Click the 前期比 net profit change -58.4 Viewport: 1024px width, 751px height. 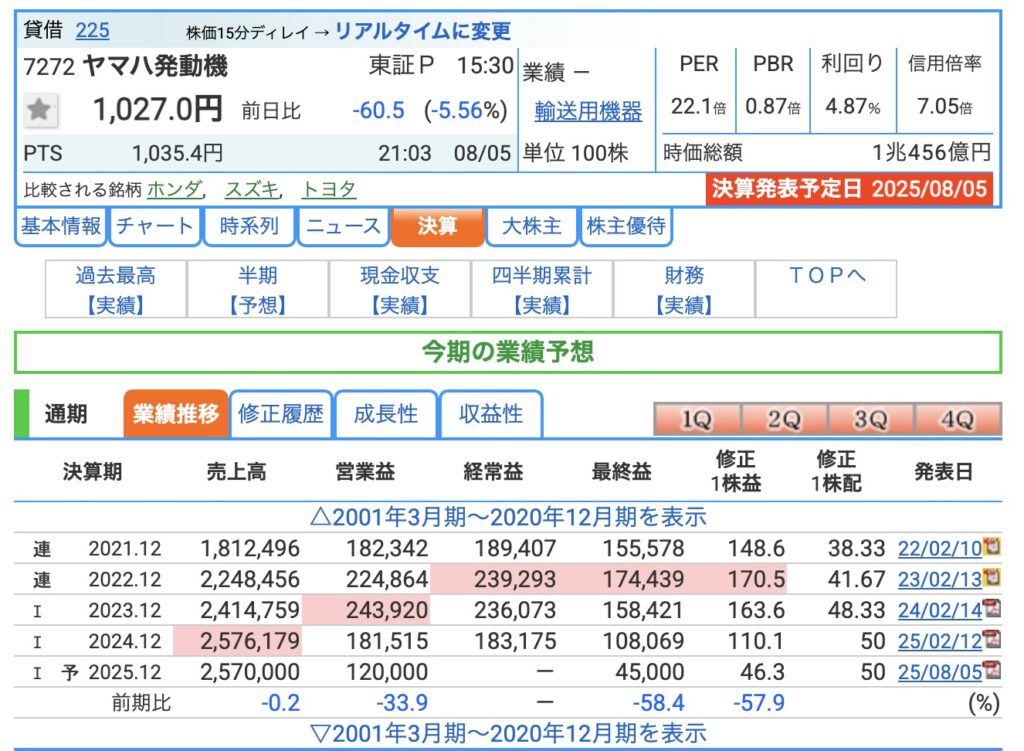658,703
